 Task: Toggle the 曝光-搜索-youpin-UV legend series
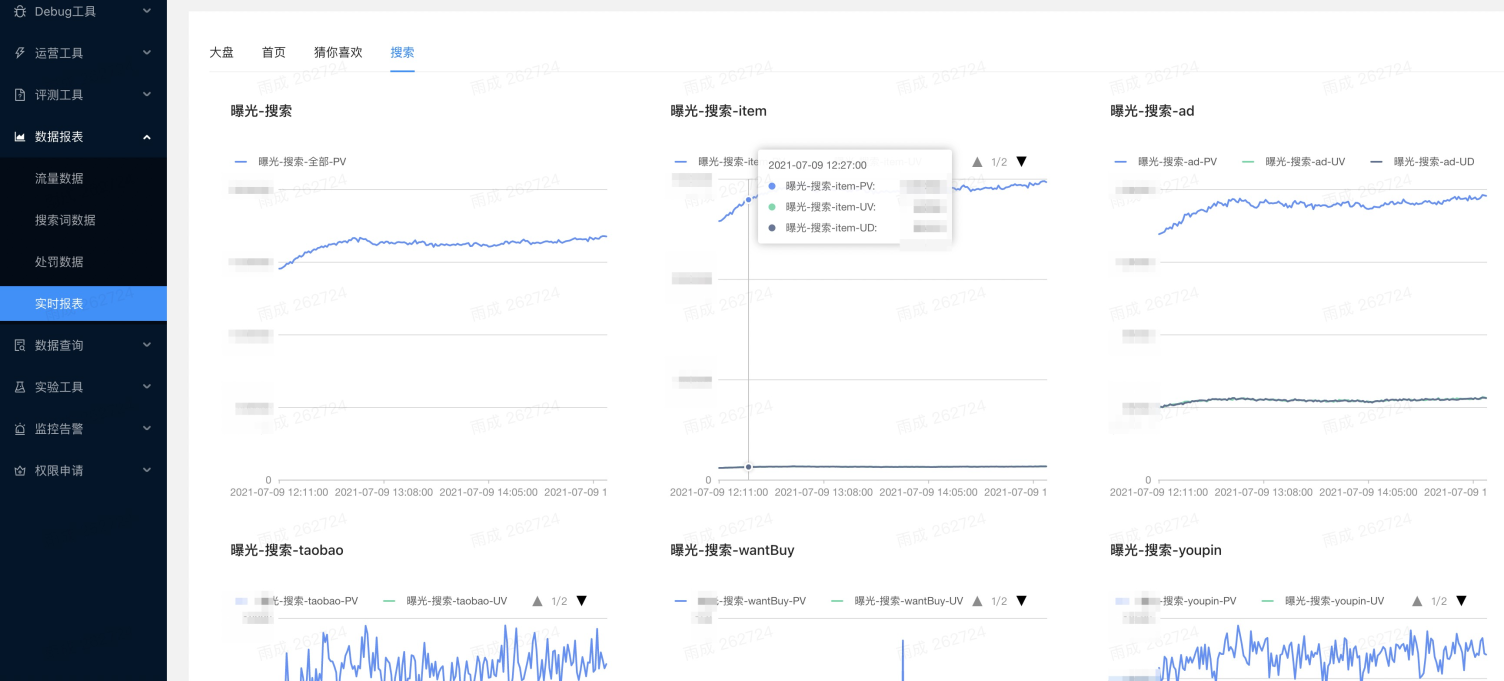[x=1322, y=601]
